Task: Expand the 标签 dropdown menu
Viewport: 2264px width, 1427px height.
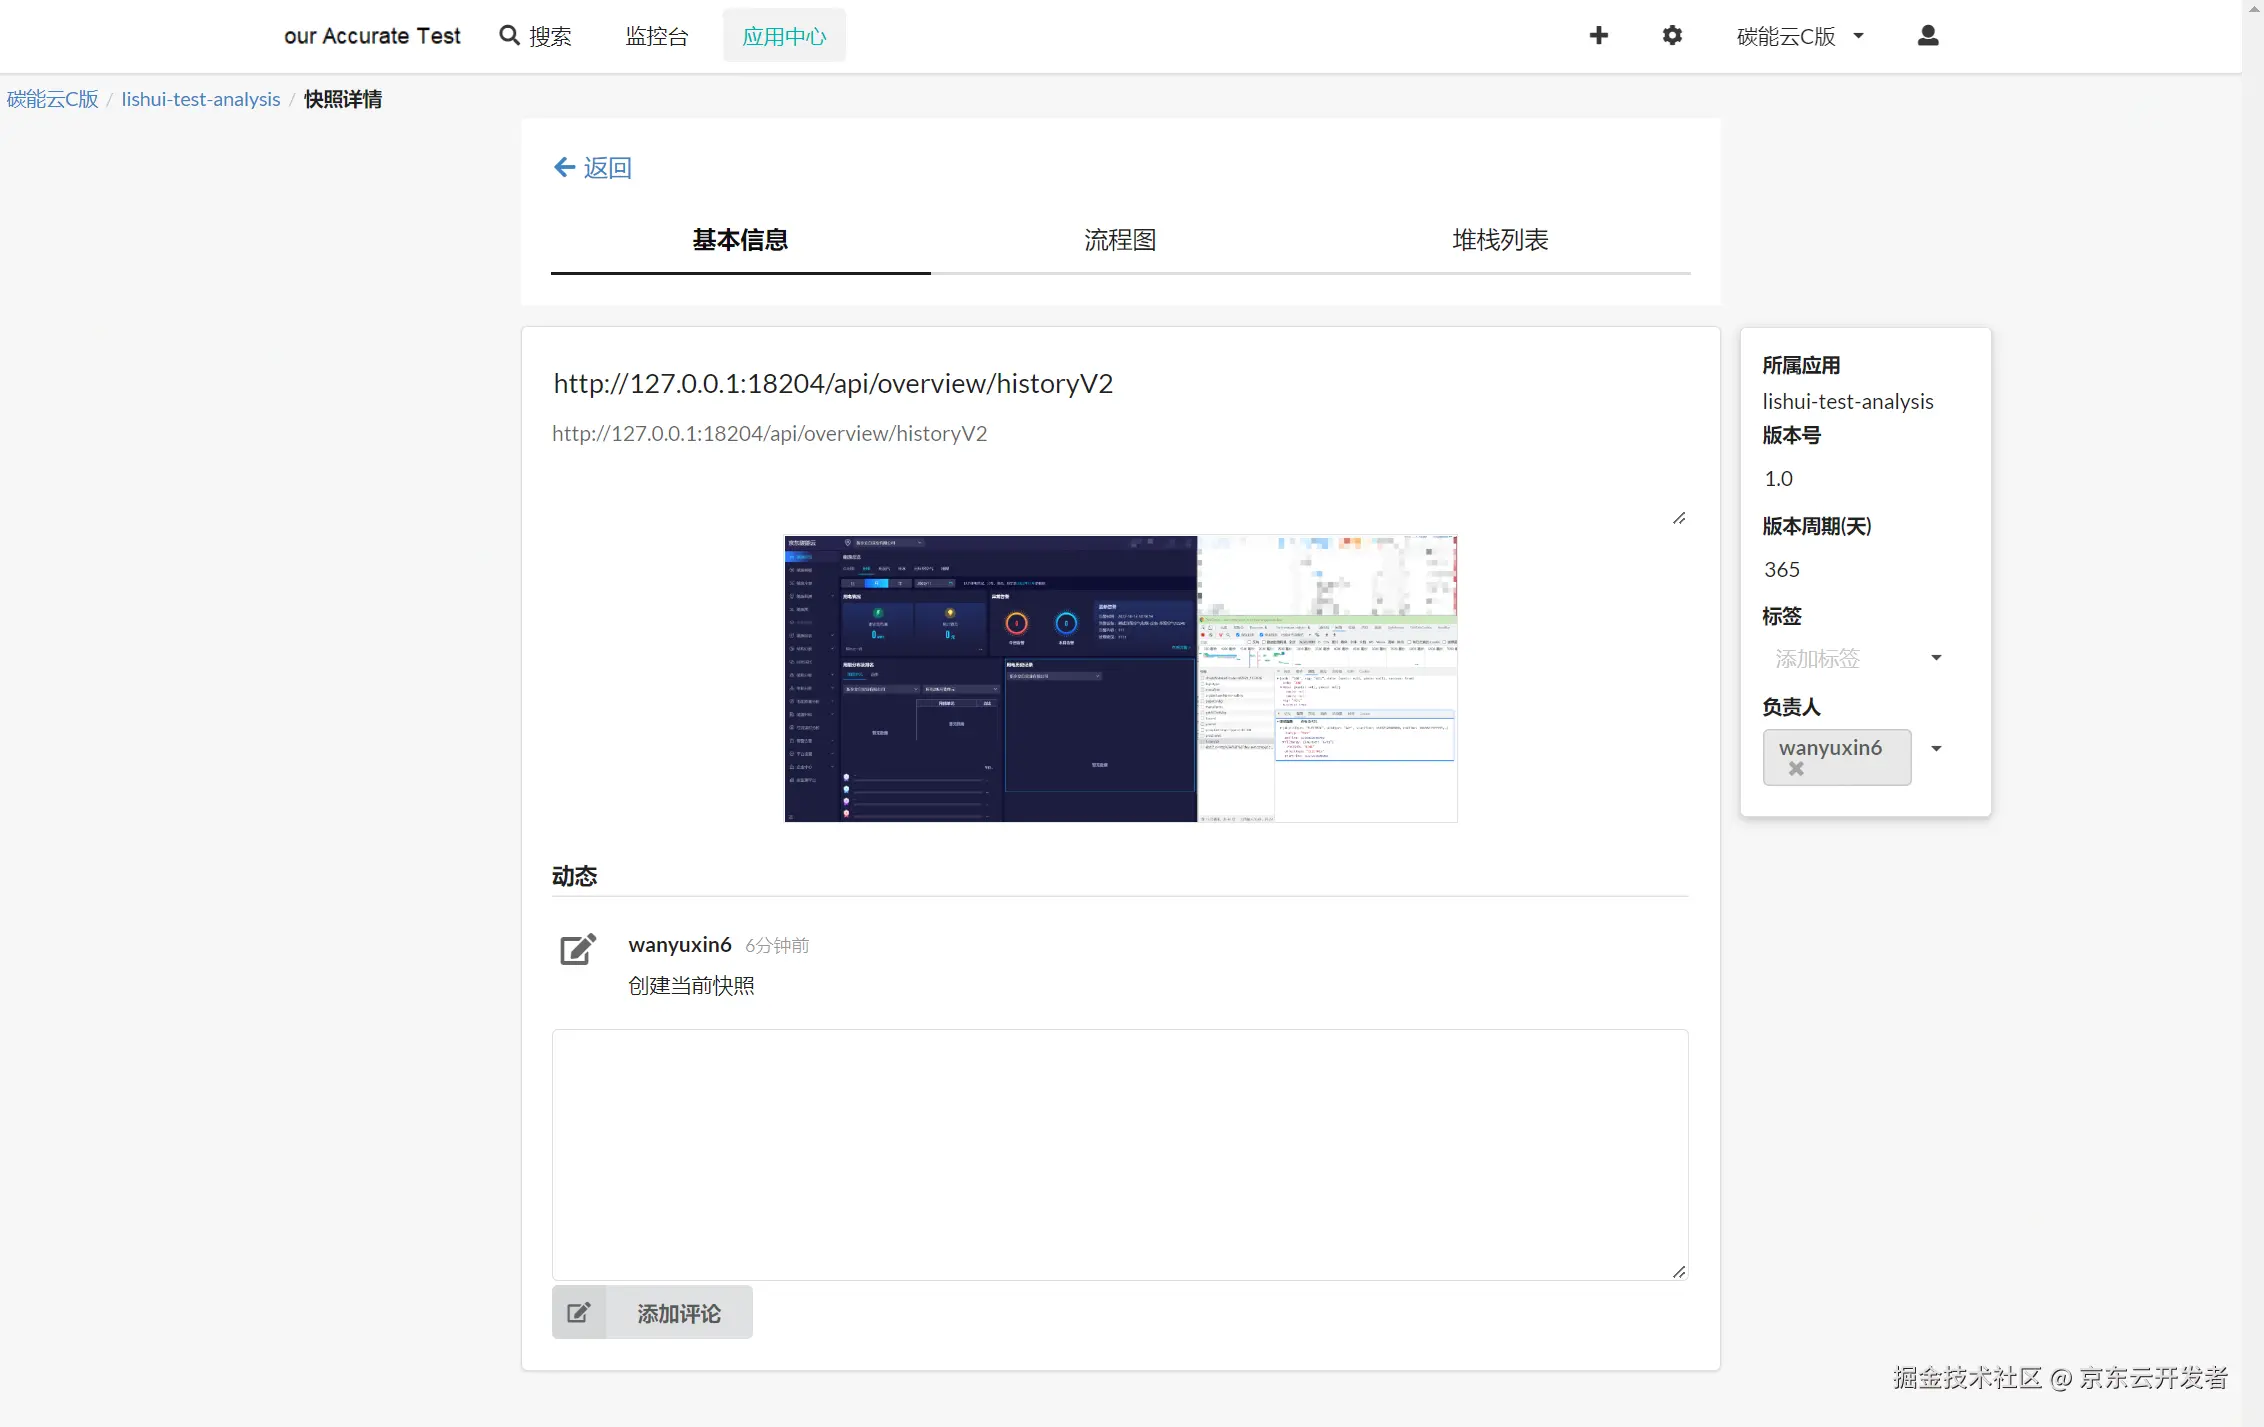Action: pos(1935,658)
